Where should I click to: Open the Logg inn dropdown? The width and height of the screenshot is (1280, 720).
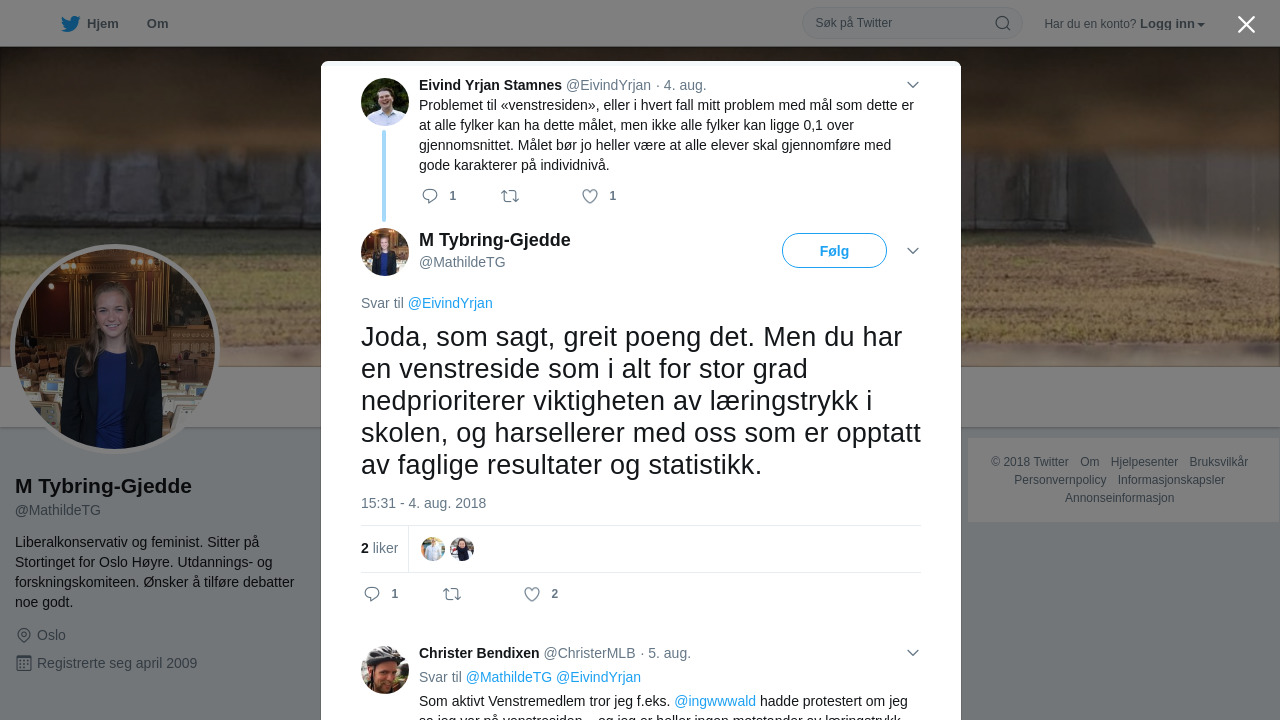point(1172,24)
